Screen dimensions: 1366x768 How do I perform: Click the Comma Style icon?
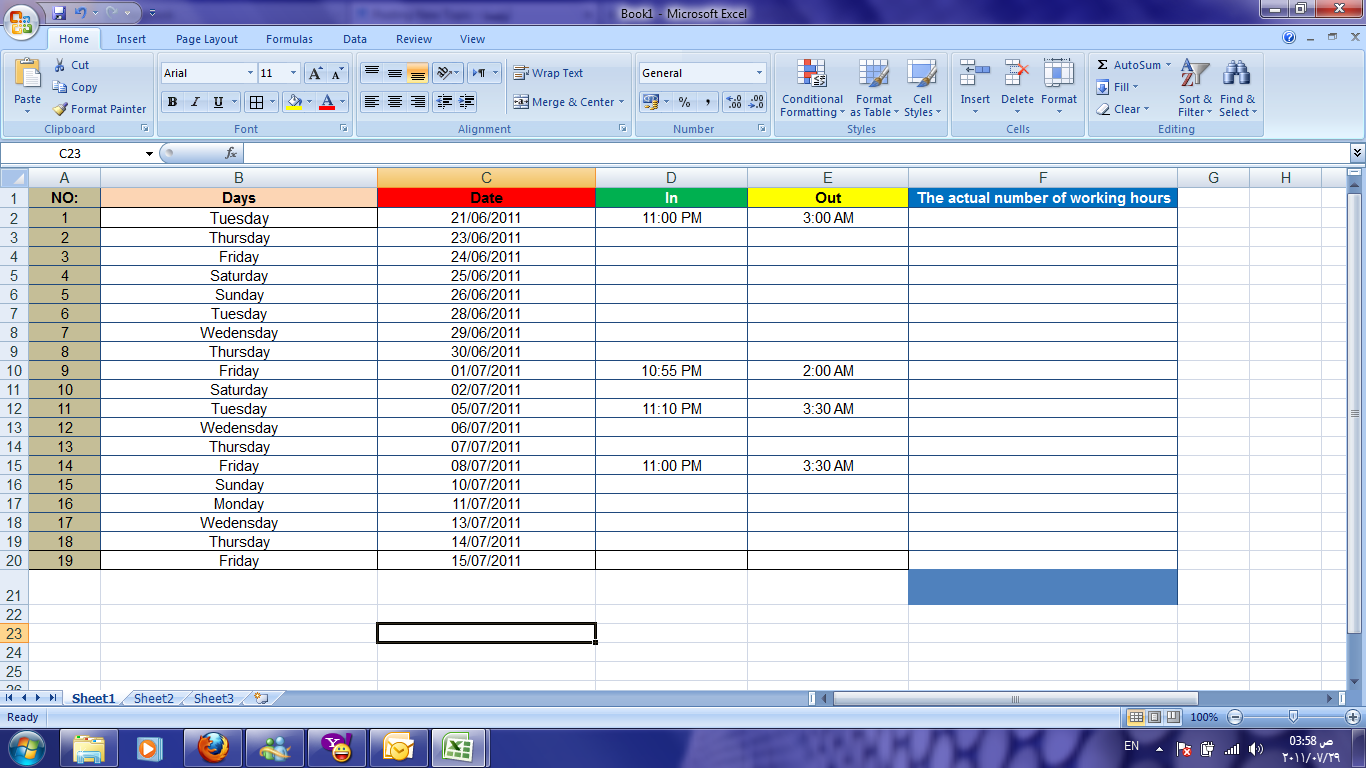tap(708, 102)
